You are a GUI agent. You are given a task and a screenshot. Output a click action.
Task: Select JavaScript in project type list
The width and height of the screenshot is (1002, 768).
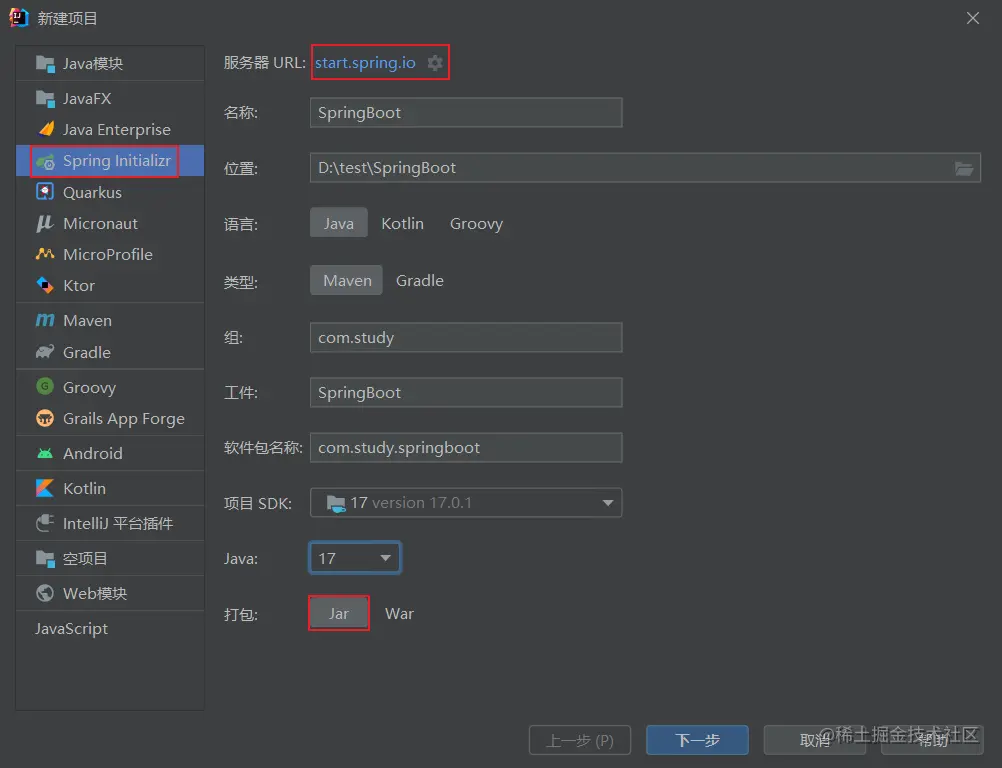[x=110, y=628]
